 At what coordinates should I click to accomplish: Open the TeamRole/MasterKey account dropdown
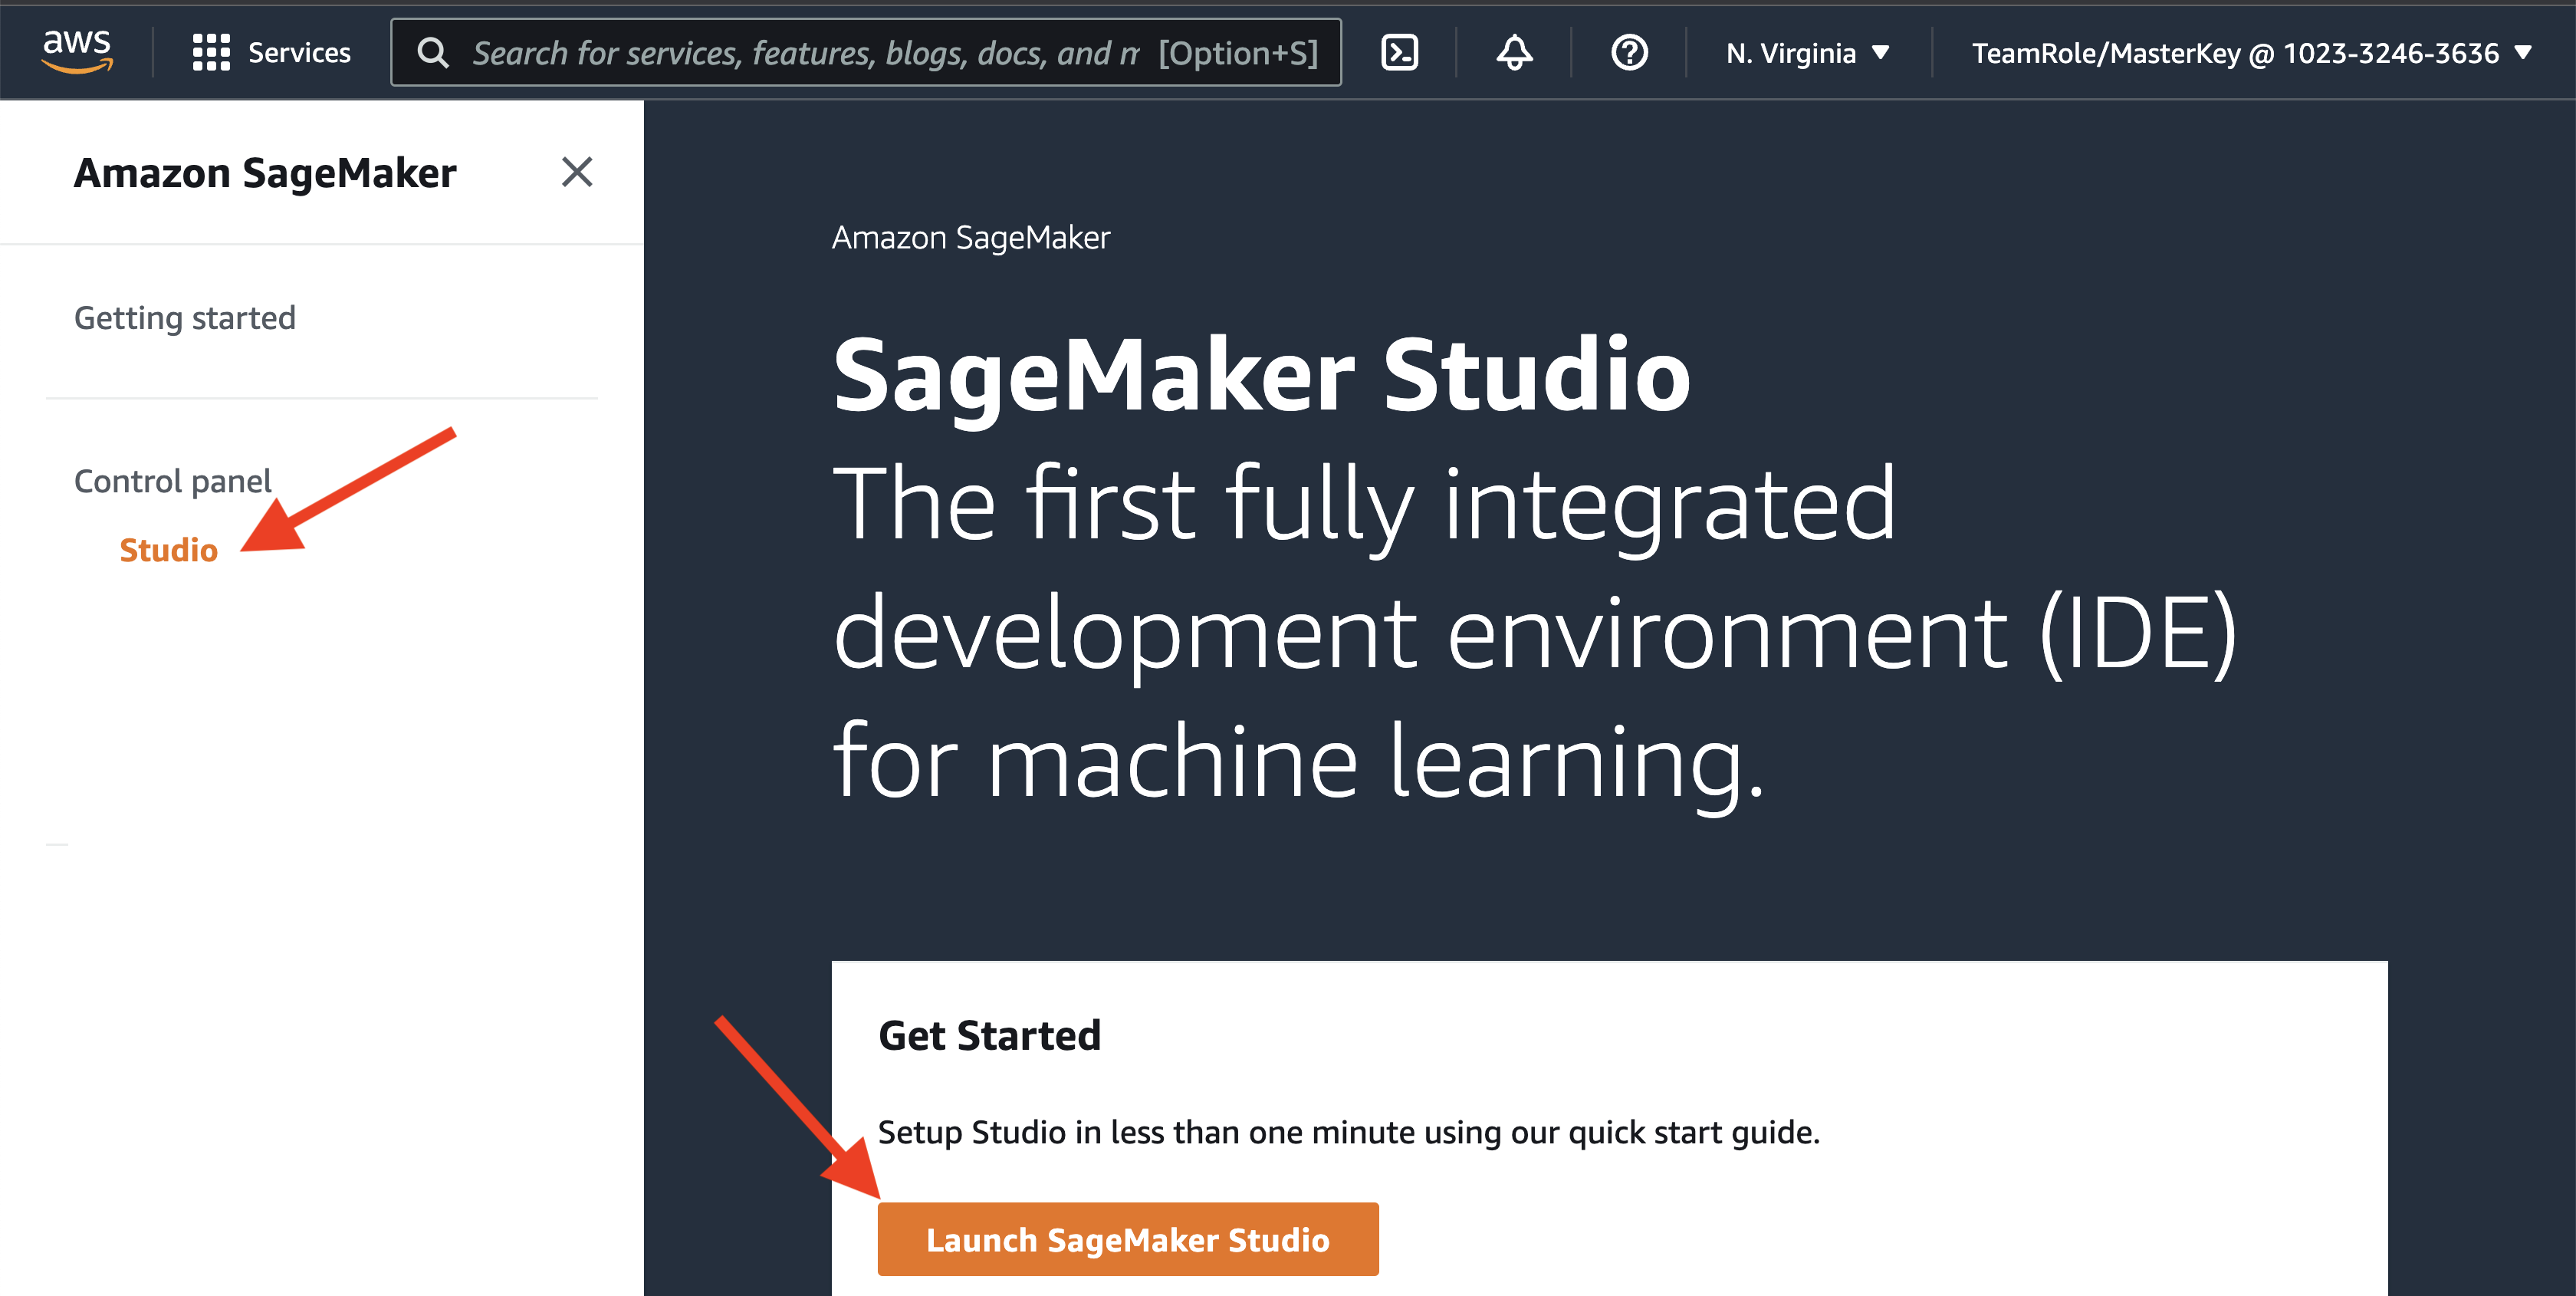2234,53
